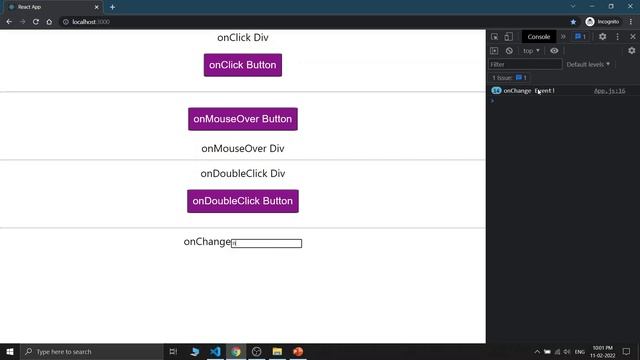Open the Windows Start menu
Viewport: 640px width, 360px height.
[10, 351]
